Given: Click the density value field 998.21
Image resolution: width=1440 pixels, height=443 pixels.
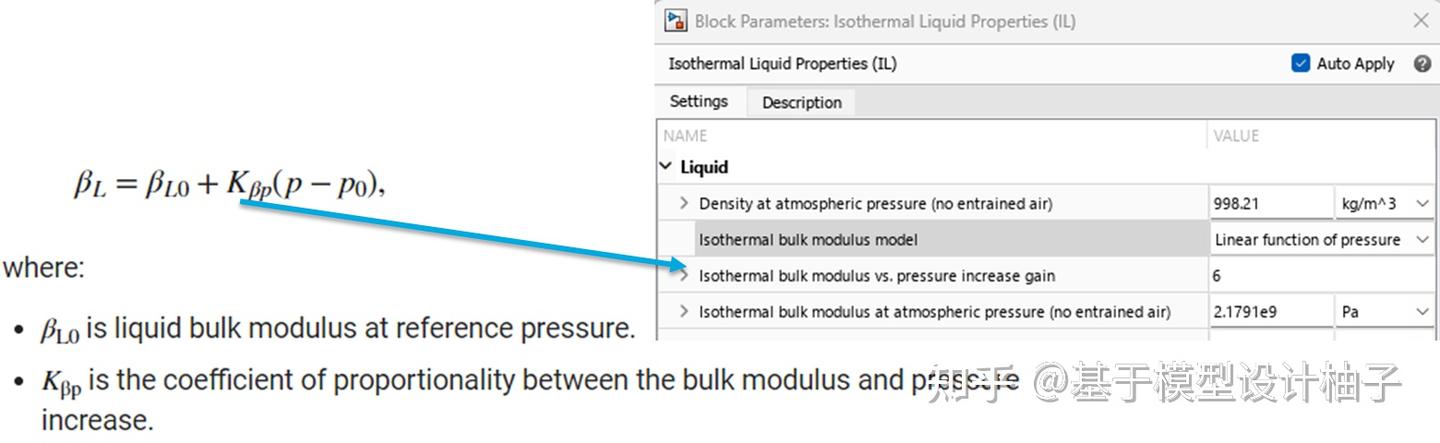Looking at the screenshot, I should 1268,203.
